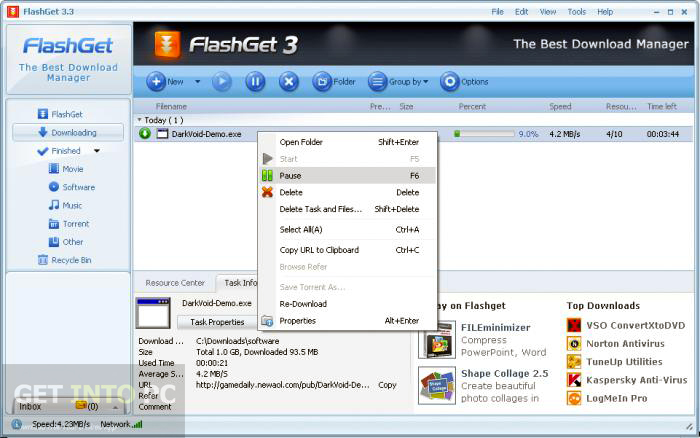Open the New button dropdown arrow
700x438 pixels.
click(x=197, y=82)
